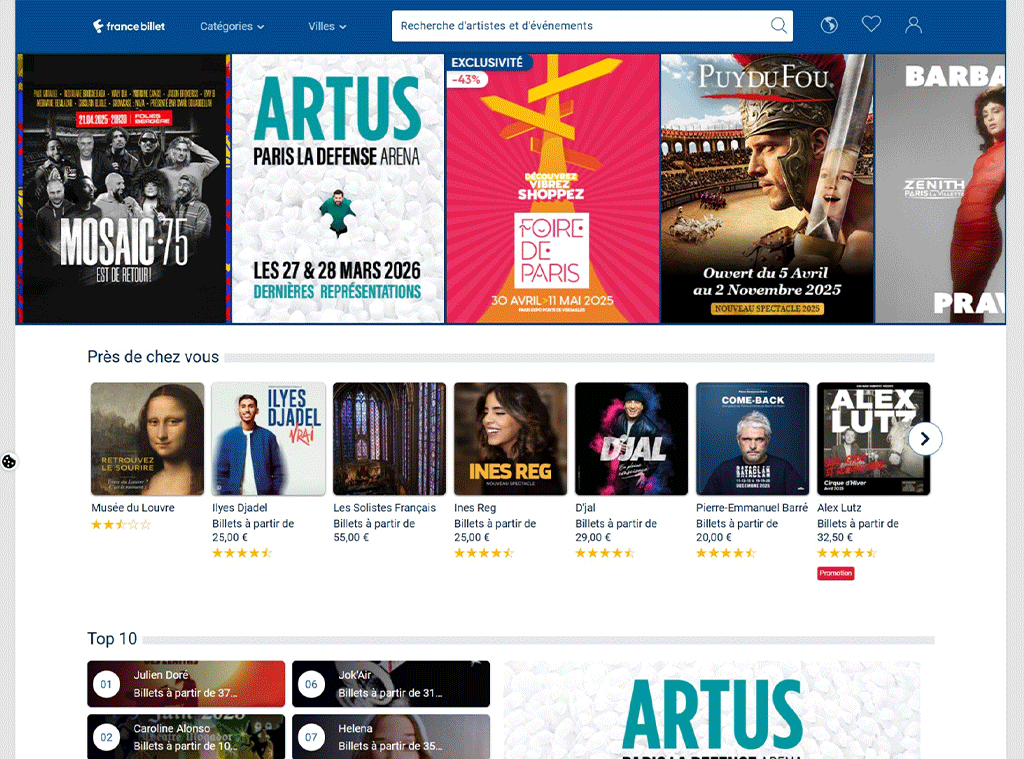Open the Mosaic 75 banner

123,189
